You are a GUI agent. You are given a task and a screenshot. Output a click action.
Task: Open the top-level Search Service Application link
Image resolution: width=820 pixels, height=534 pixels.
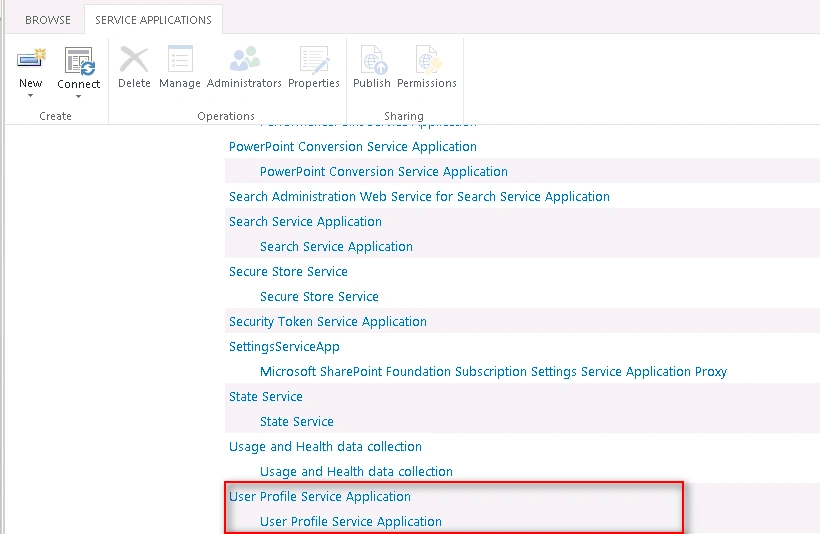click(305, 222)
